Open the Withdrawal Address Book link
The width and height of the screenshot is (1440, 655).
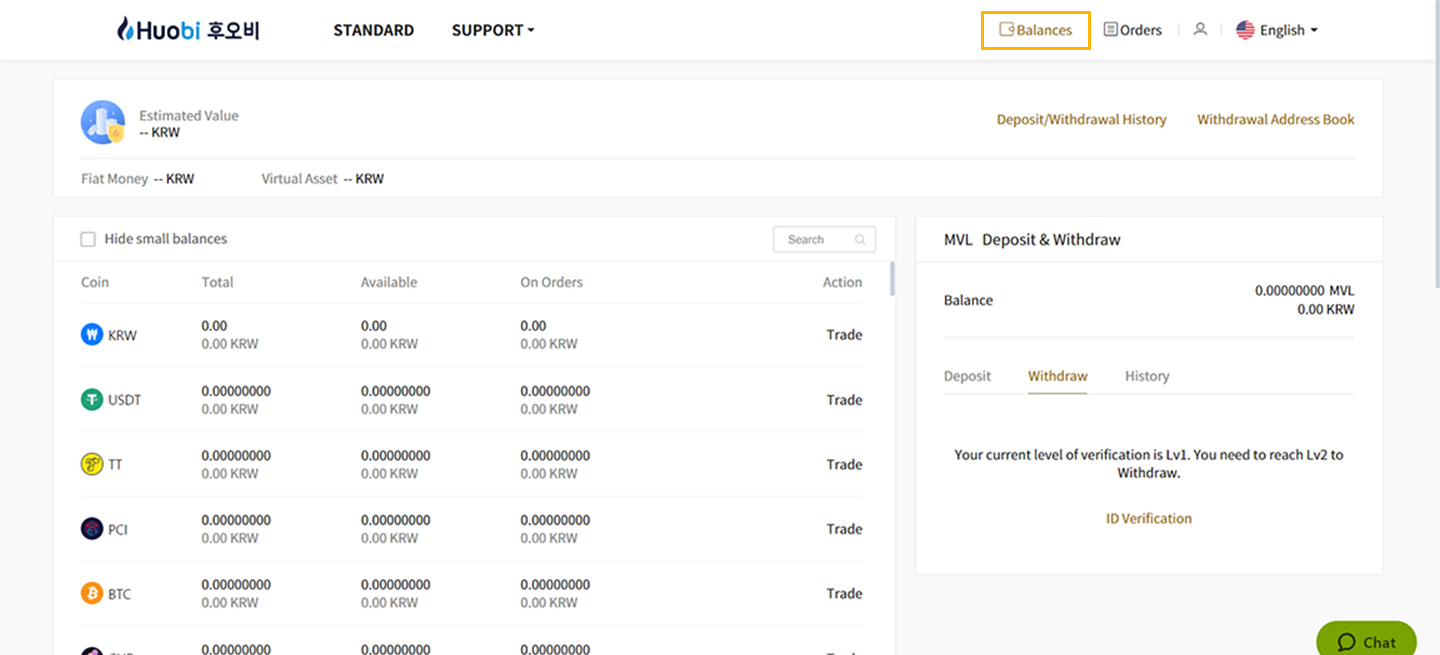click(1275, 119)
